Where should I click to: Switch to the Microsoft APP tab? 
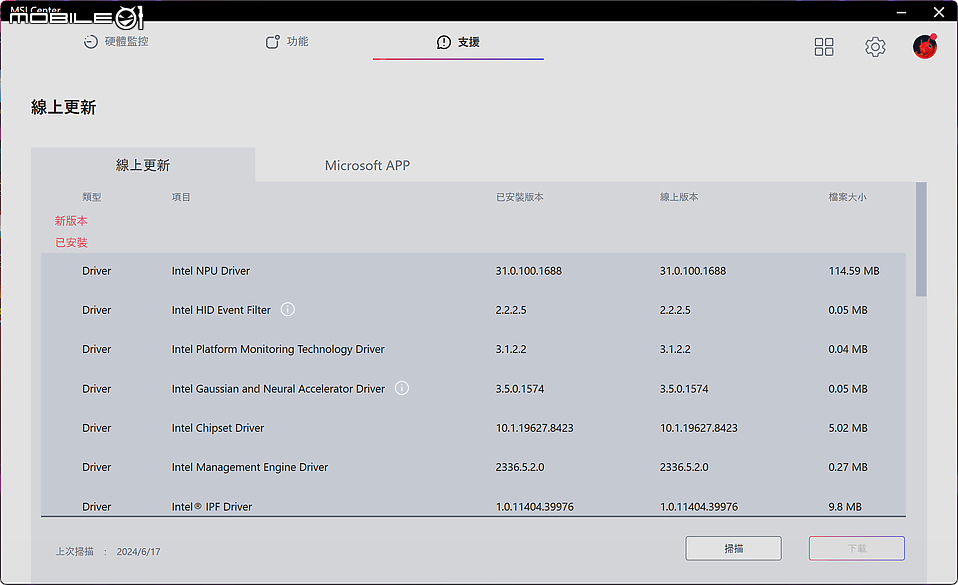(x=367, y=165)
